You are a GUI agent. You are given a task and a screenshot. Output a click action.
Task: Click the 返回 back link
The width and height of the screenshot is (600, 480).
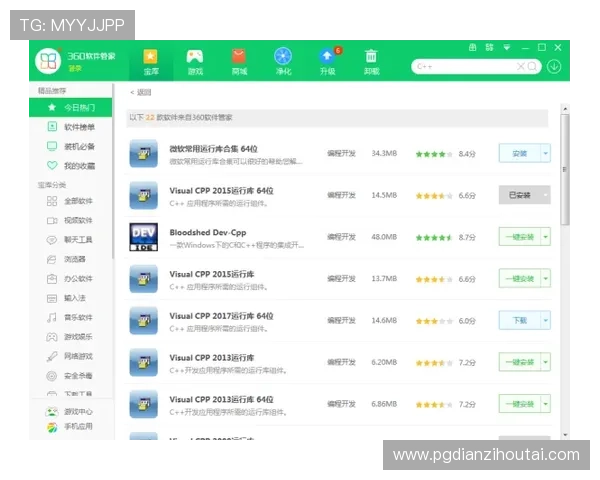click(x=141, y=92)
